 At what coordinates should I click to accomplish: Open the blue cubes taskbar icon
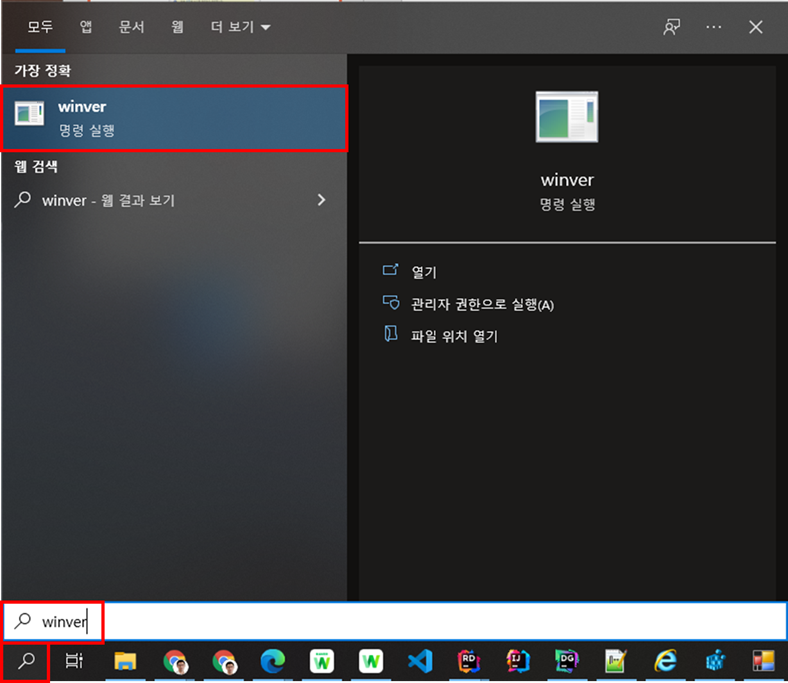tap(715, 661)
